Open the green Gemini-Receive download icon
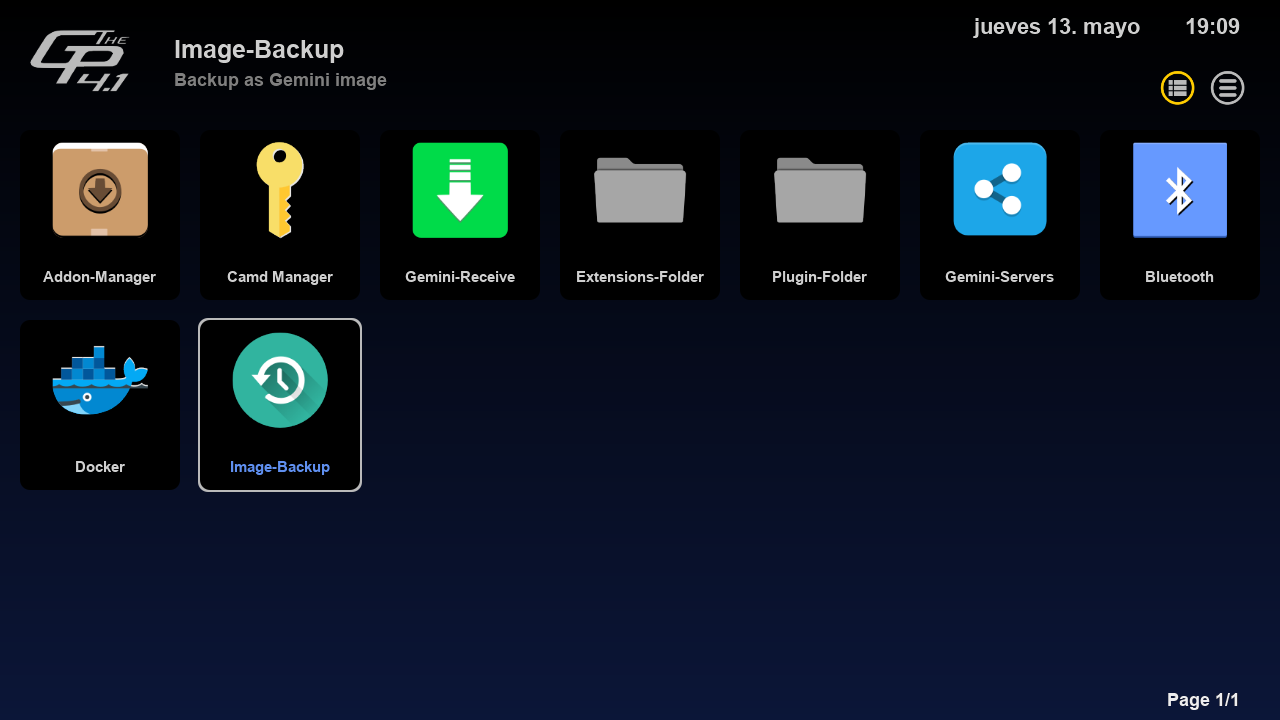 [460, 190]
